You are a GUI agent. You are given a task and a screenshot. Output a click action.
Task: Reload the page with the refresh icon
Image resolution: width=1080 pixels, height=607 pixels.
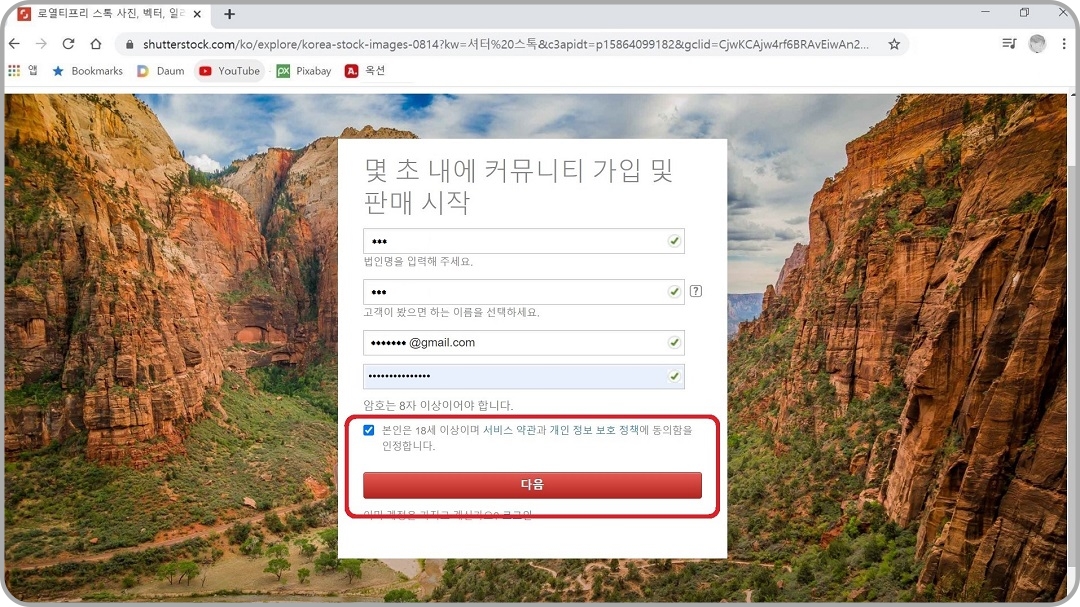67,44
